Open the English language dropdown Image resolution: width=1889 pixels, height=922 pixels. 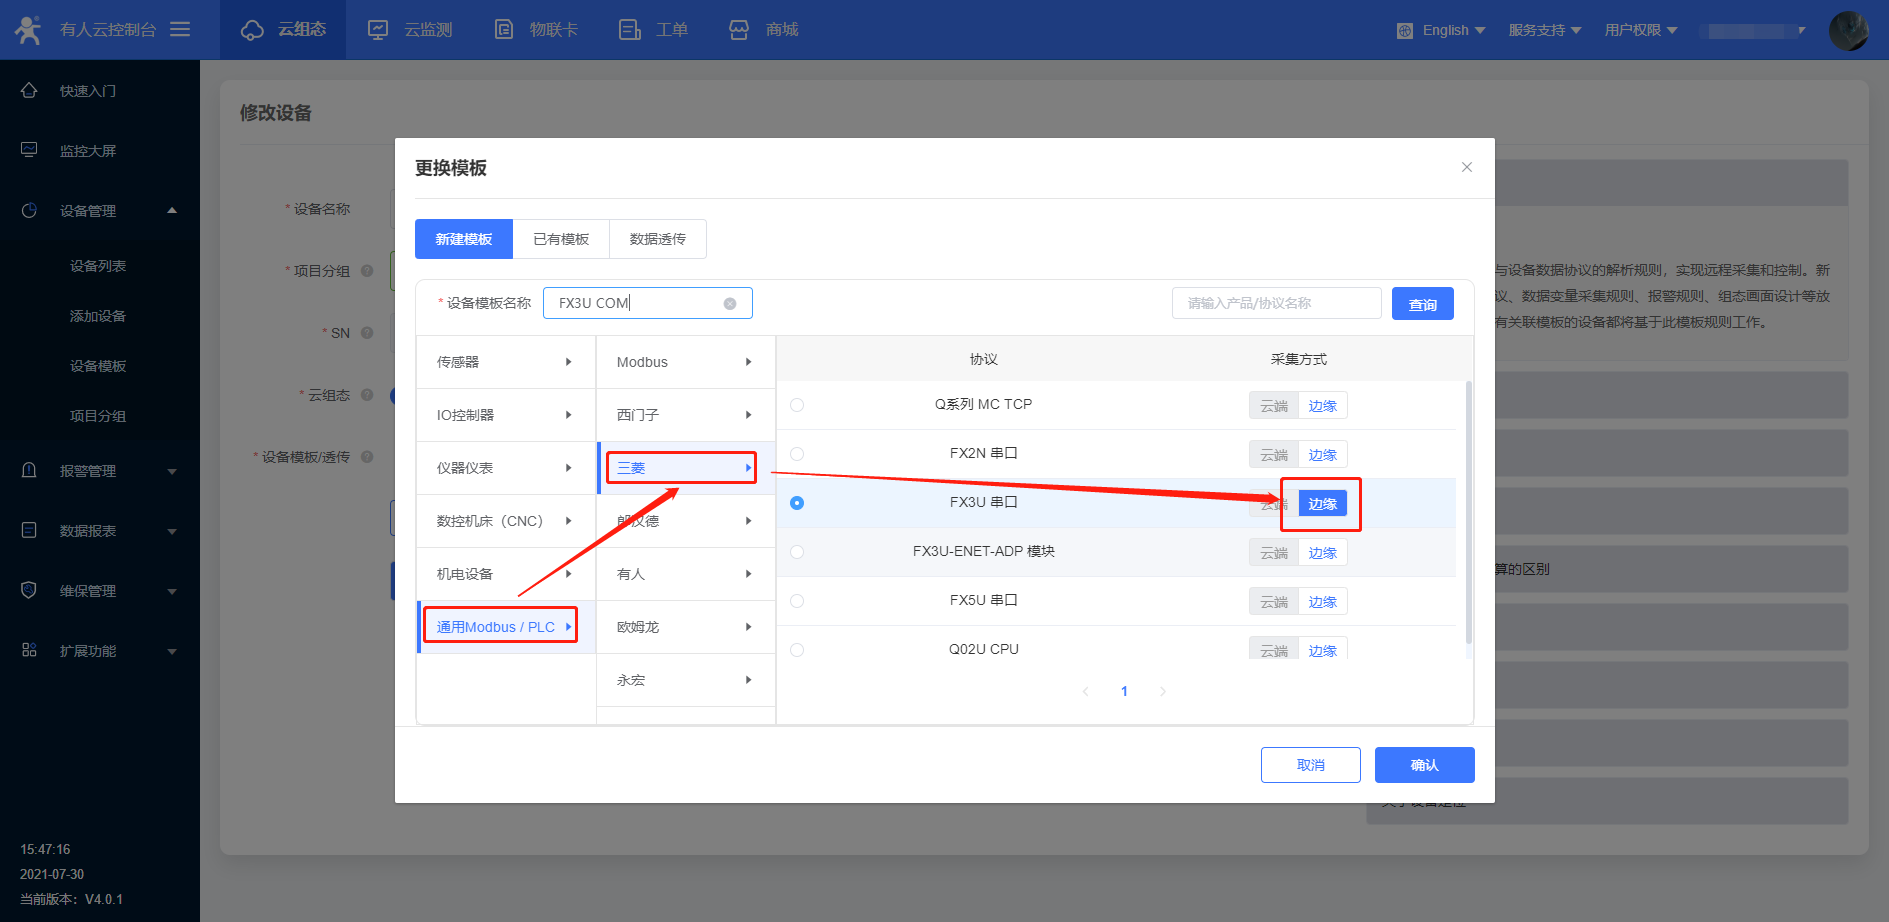point(1443,30)
